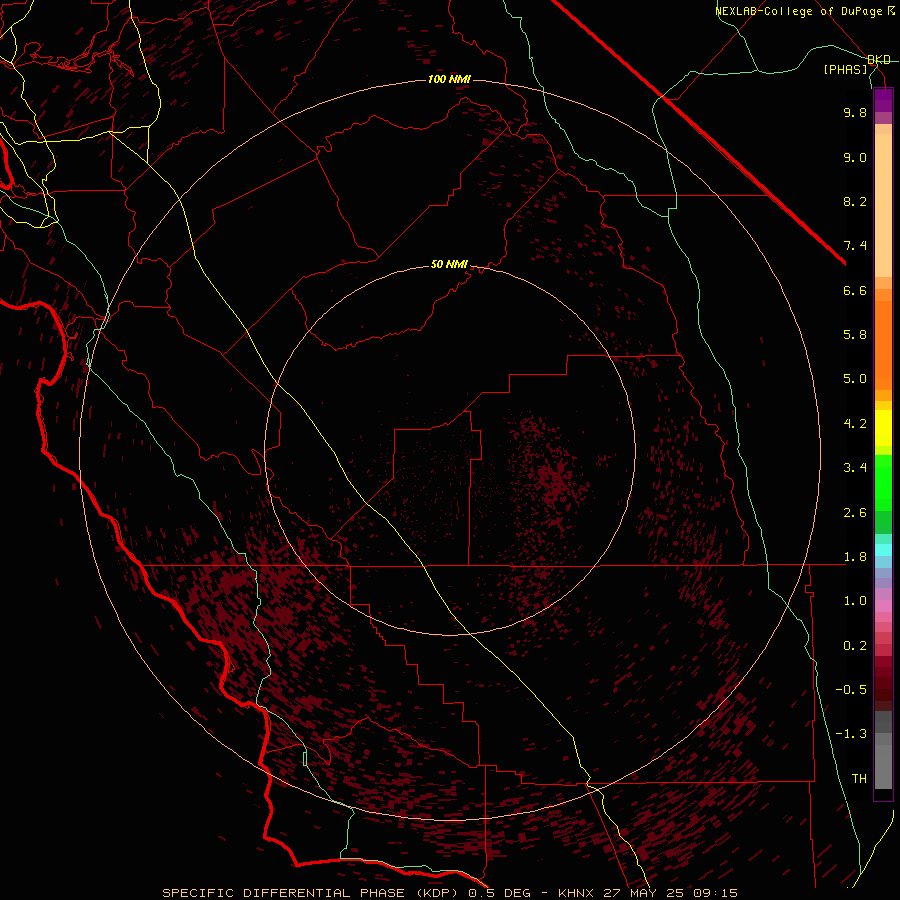Viewport: 900px width, 900px height.
Task: Click the 9.8 value on the color scale
Action: tap(855, 112)
